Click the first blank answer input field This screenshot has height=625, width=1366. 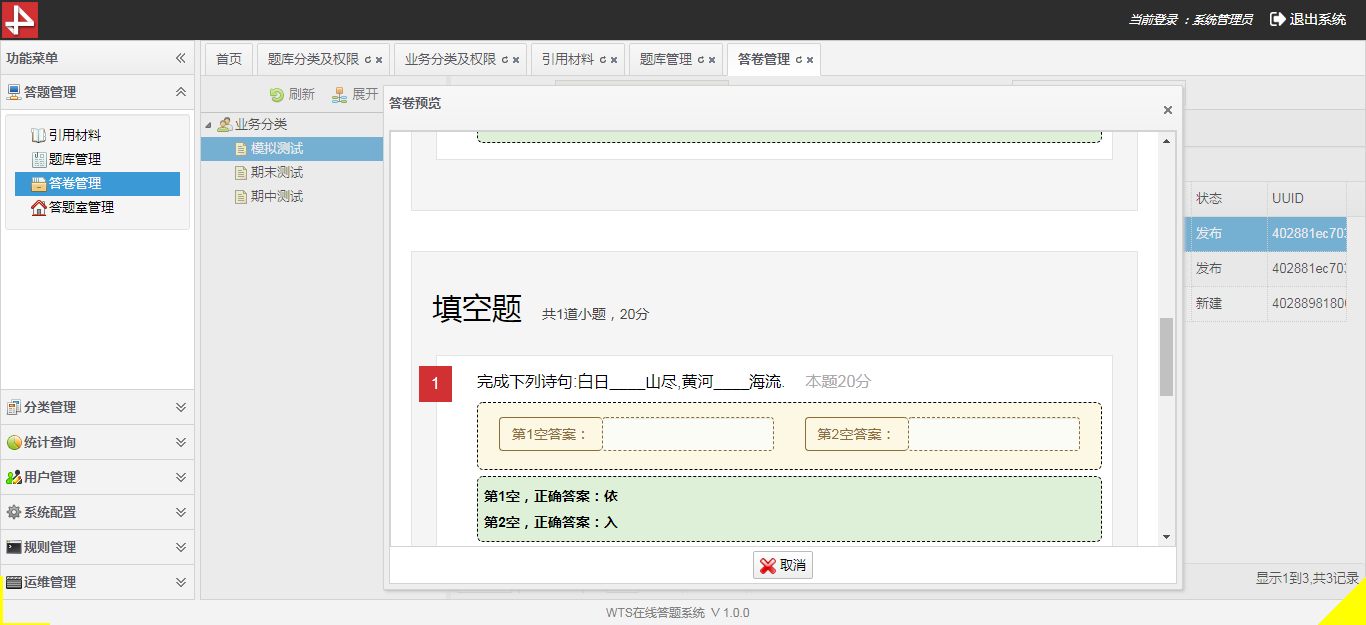[x=688, y=434]
